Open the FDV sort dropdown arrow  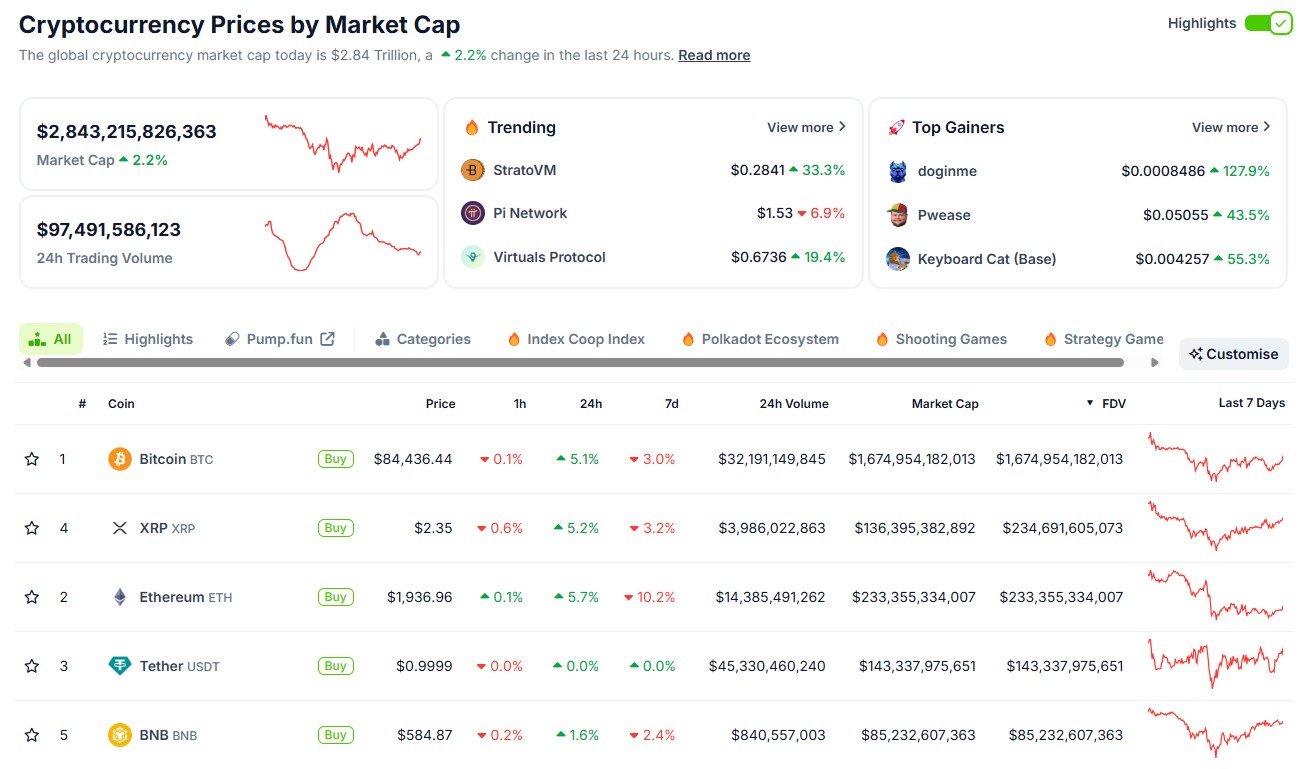pyautogui.click(x=1089, y=403)
